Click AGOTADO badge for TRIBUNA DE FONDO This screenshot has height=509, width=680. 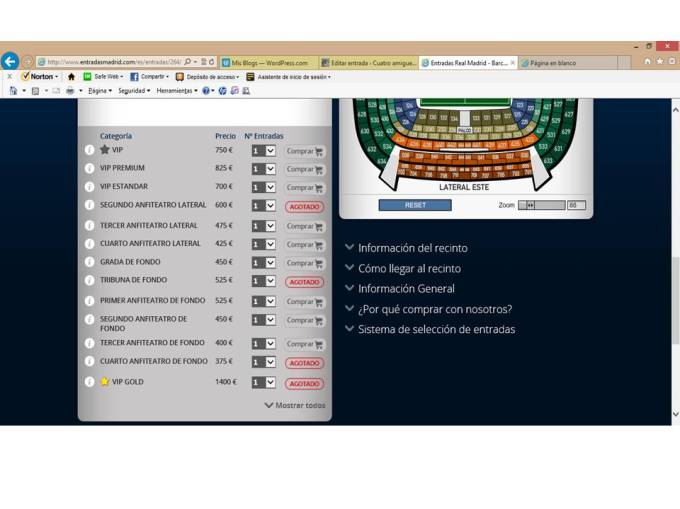coord(304,282)
